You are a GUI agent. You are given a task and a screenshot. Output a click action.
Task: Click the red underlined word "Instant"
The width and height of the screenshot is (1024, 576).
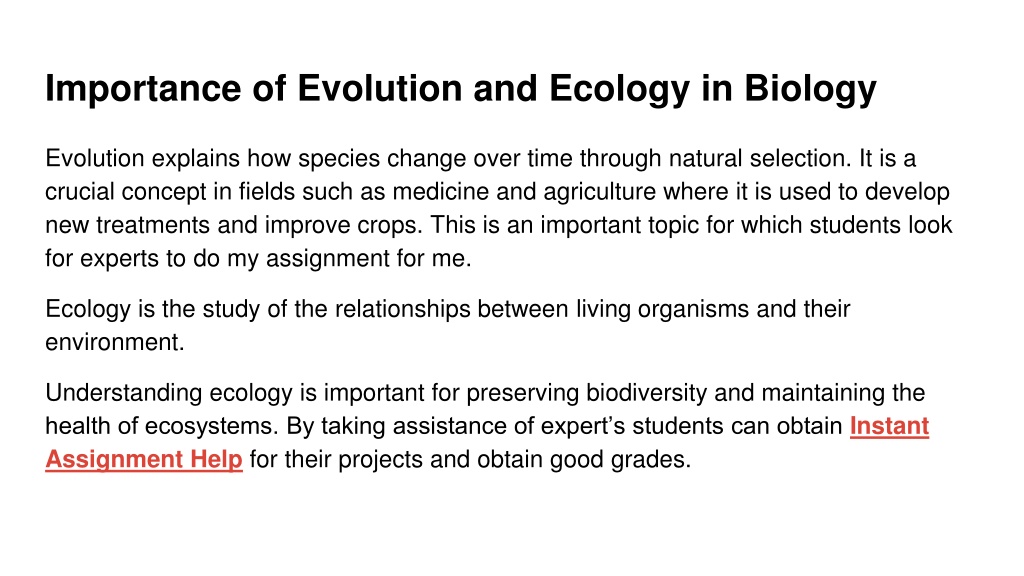(889, 426)
